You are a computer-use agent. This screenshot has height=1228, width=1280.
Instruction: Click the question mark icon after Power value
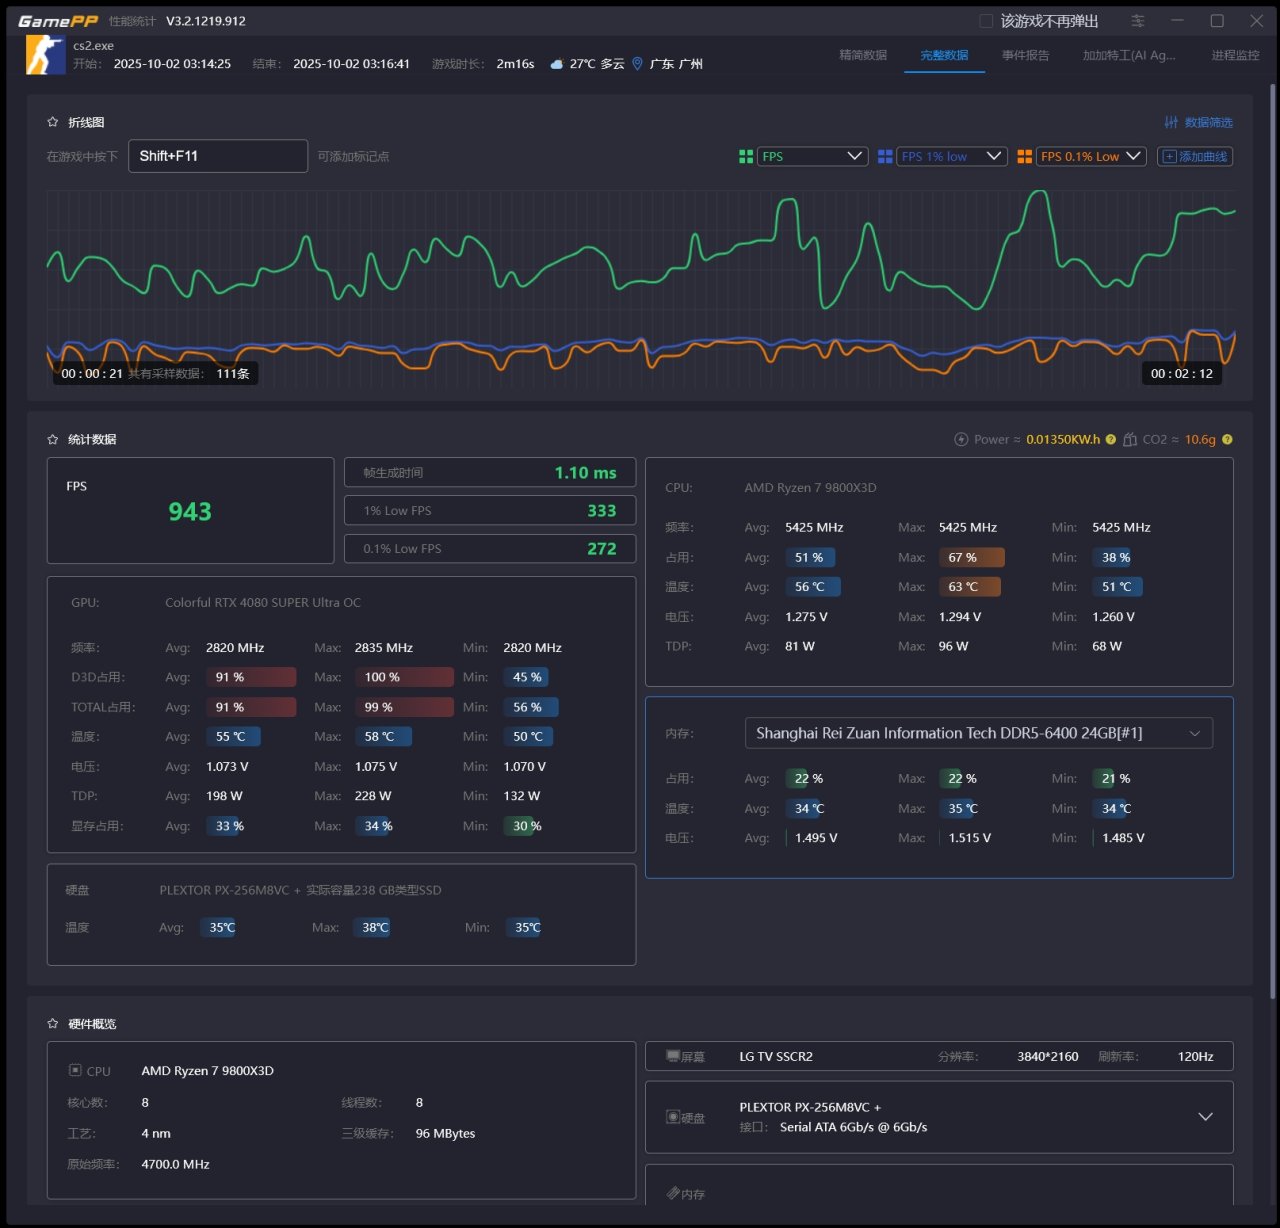(1111, 439)
